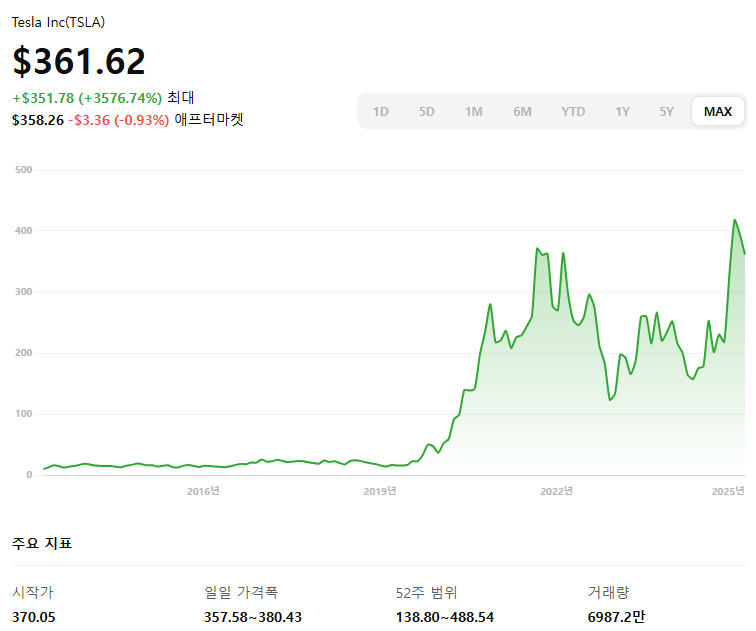Click the $361.62 current price
The width and height of the screenshot is (756, 631).
[x=79, y=61]
